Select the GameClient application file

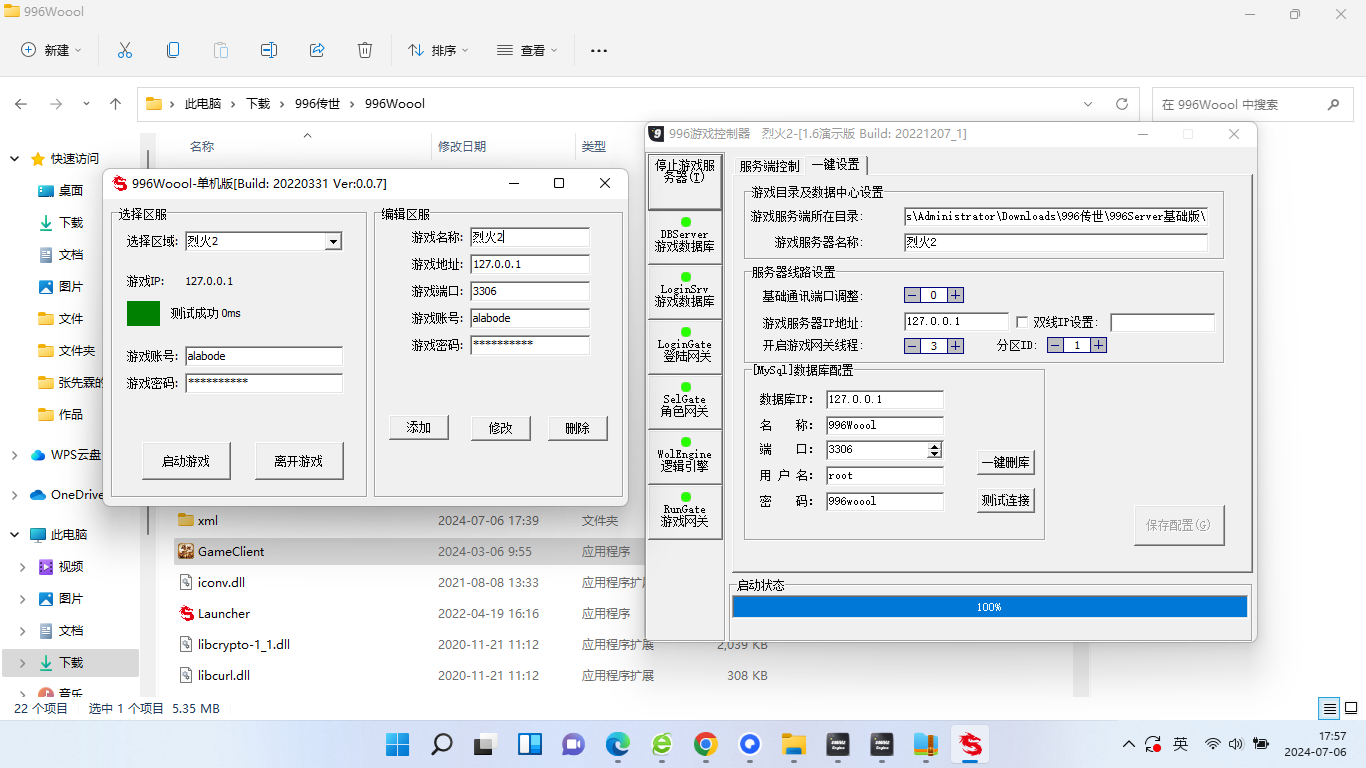tap(231, 551)
